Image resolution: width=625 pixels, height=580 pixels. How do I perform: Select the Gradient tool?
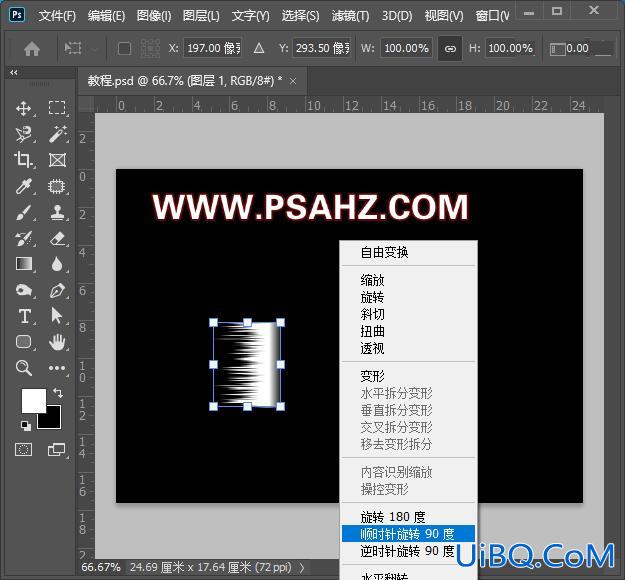[24, 264]
